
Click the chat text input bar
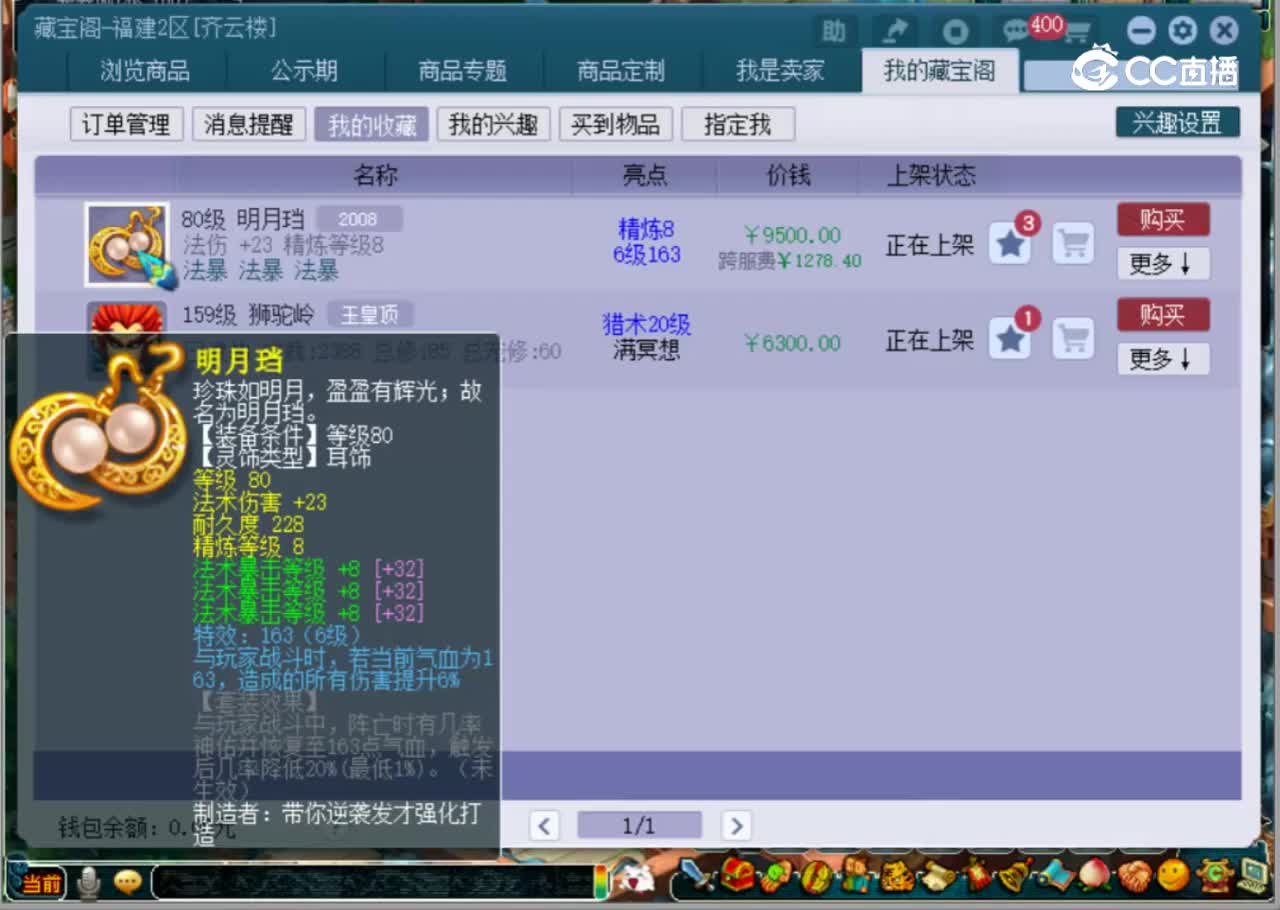[x=374, y=883]
